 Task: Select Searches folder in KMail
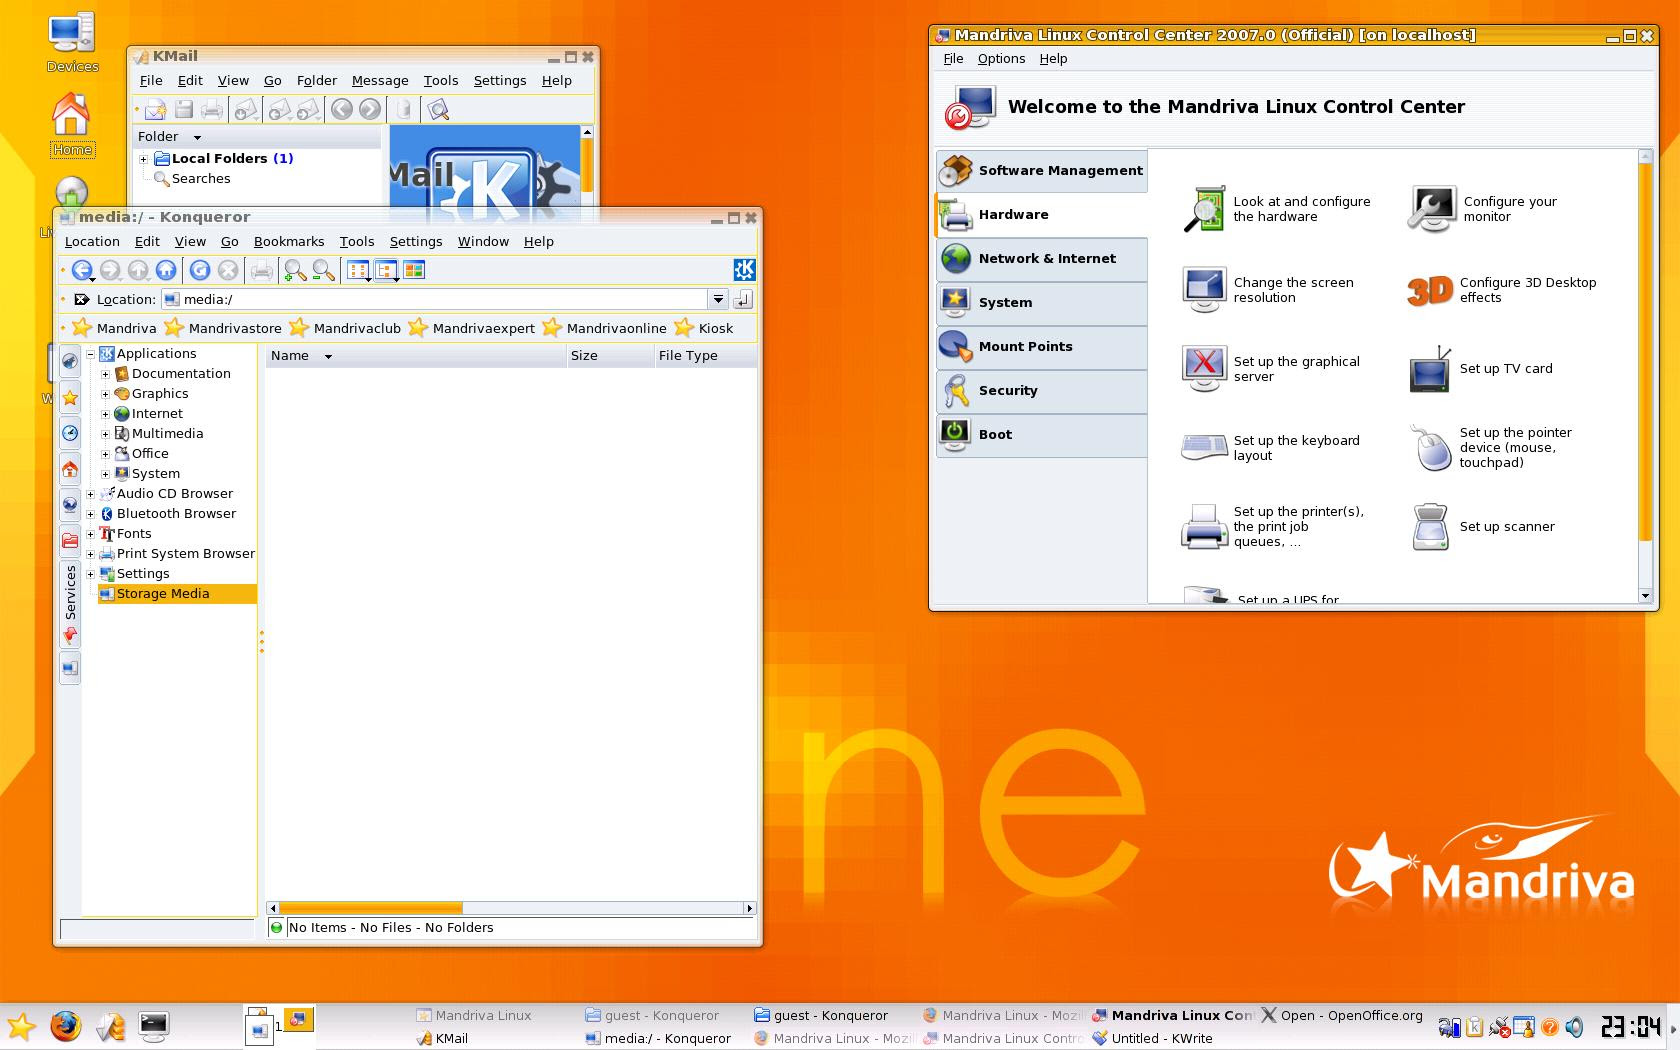(x=192, y=179)
